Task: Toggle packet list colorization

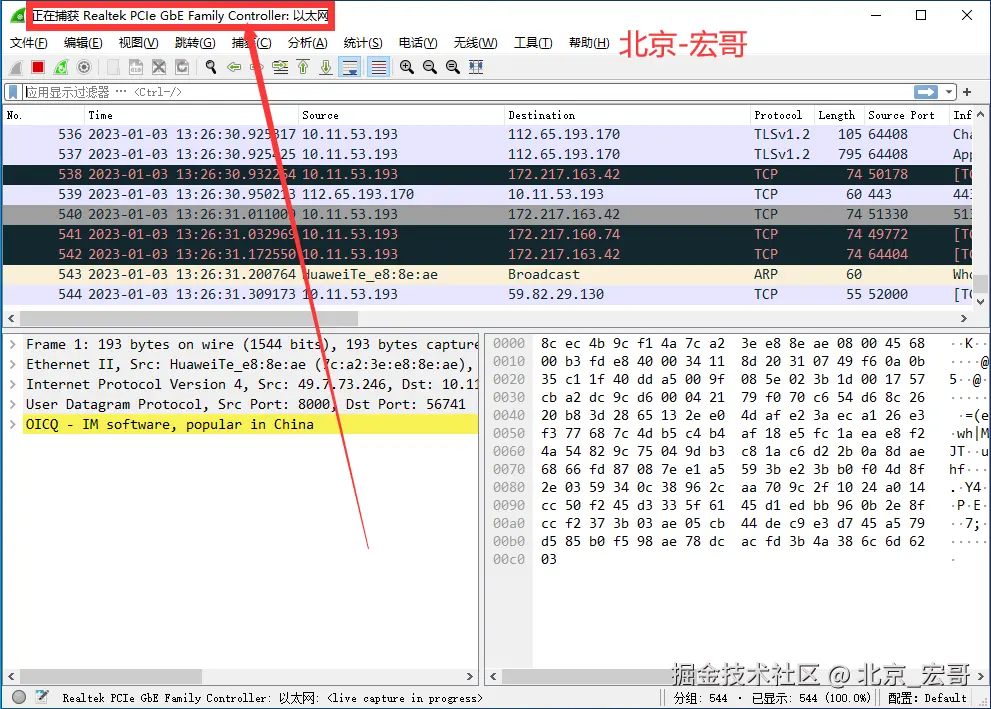Action: tap(378, 67)
